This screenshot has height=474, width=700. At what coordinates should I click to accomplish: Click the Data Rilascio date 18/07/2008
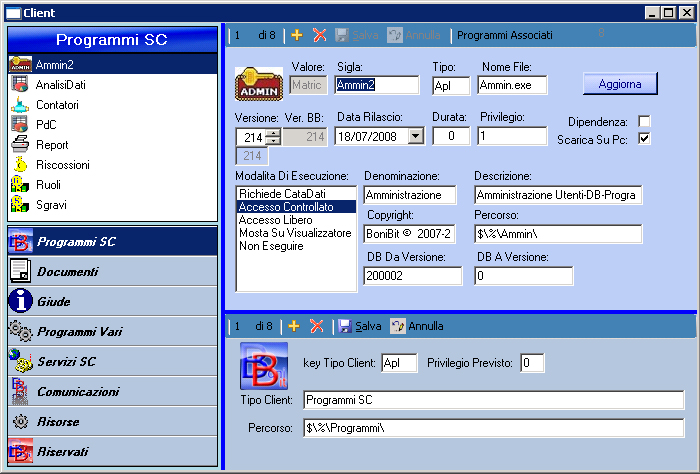tap(367, 136)
